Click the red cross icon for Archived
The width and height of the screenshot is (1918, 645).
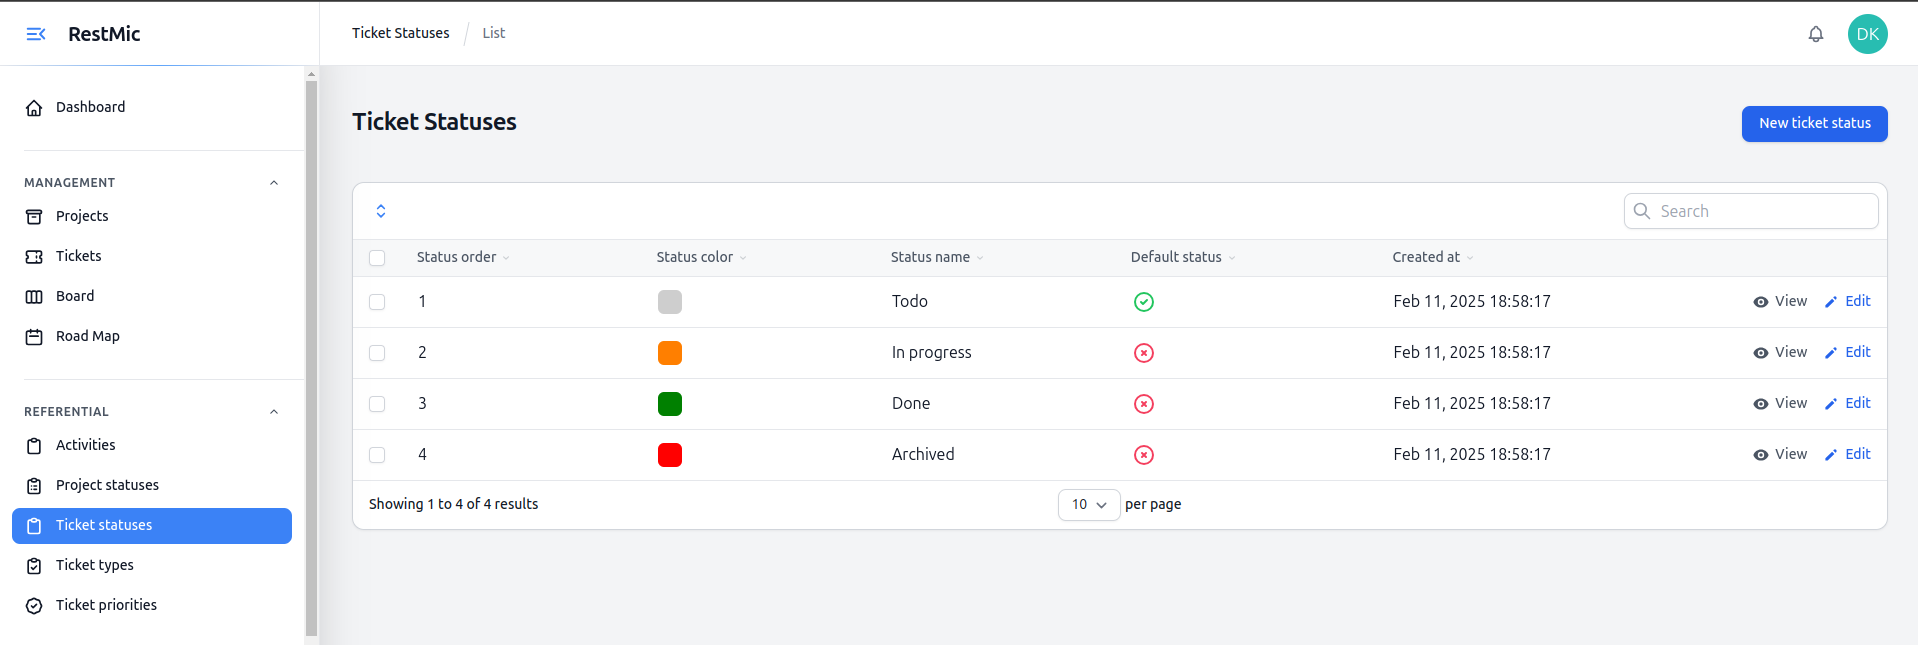click(1143, 455)
